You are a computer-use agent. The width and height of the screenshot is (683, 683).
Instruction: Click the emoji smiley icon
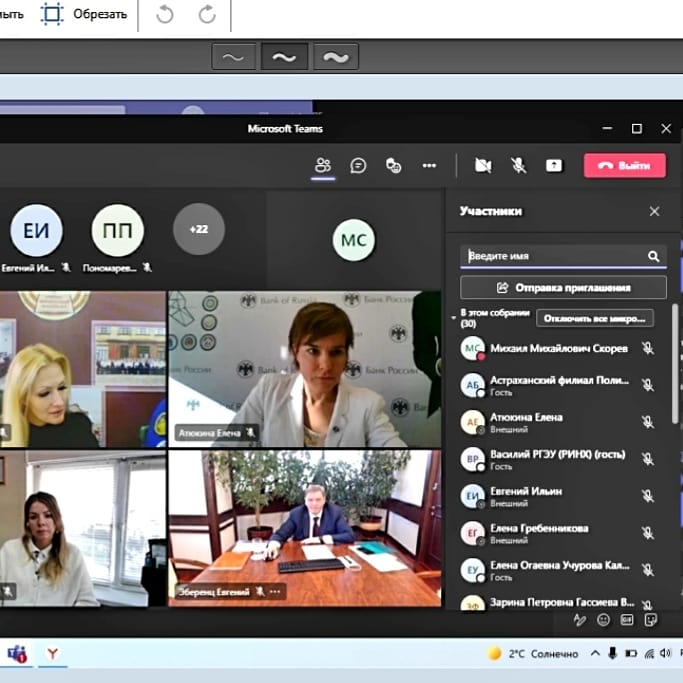pyautogui.click(x=604, y=620)
